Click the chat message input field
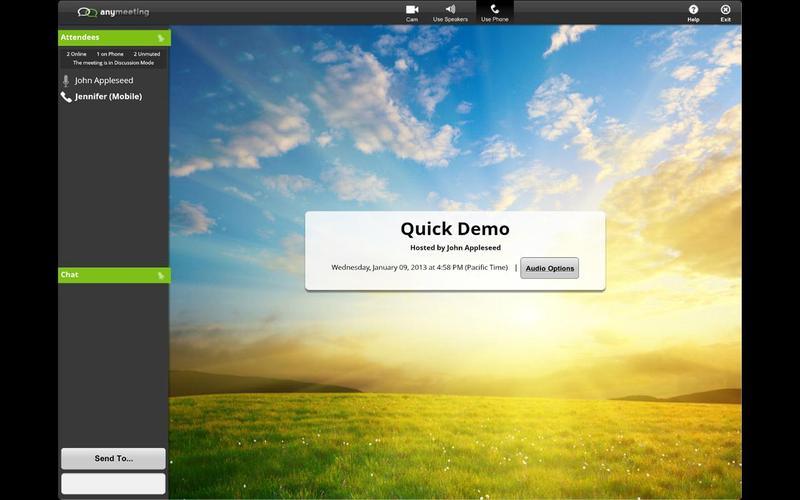This screenshot has width=800, height=500. click(113, 483)
